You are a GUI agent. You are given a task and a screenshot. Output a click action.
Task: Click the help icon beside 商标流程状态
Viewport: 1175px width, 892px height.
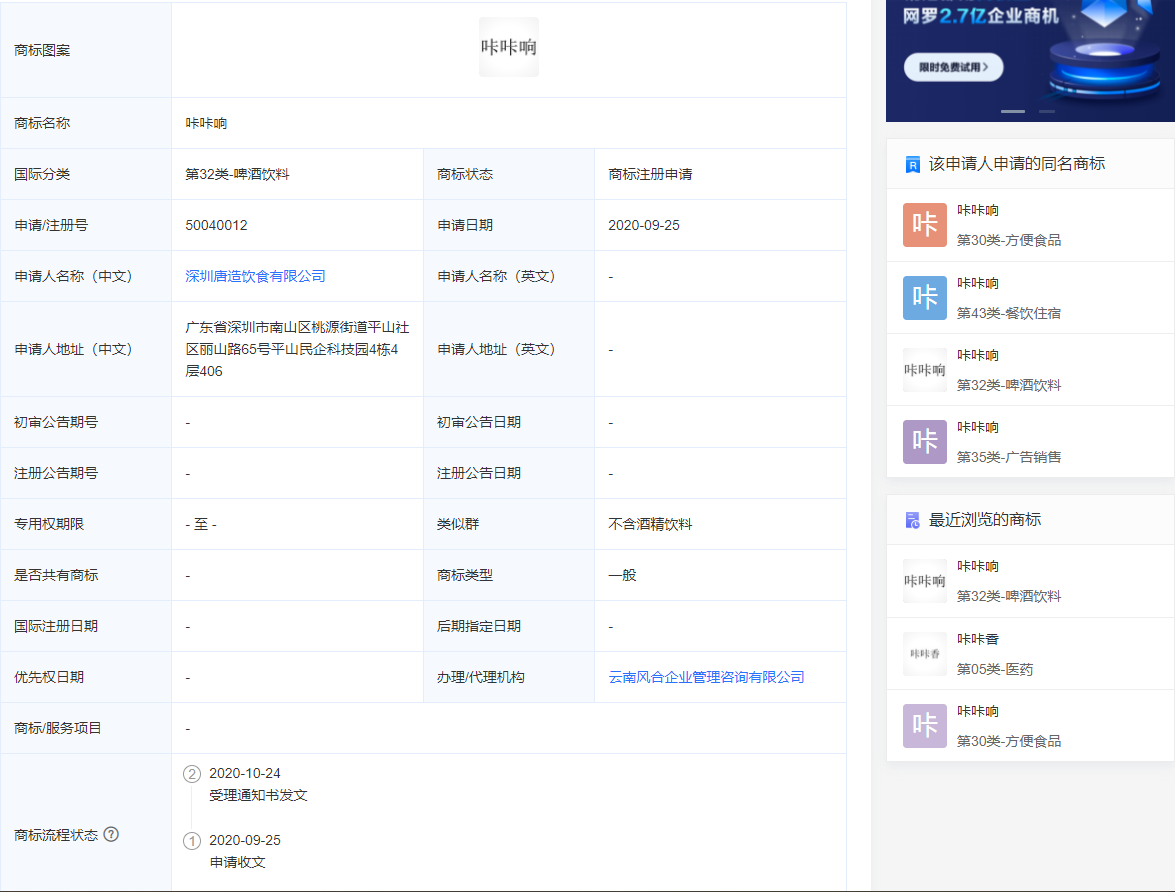tap(111, 834)
